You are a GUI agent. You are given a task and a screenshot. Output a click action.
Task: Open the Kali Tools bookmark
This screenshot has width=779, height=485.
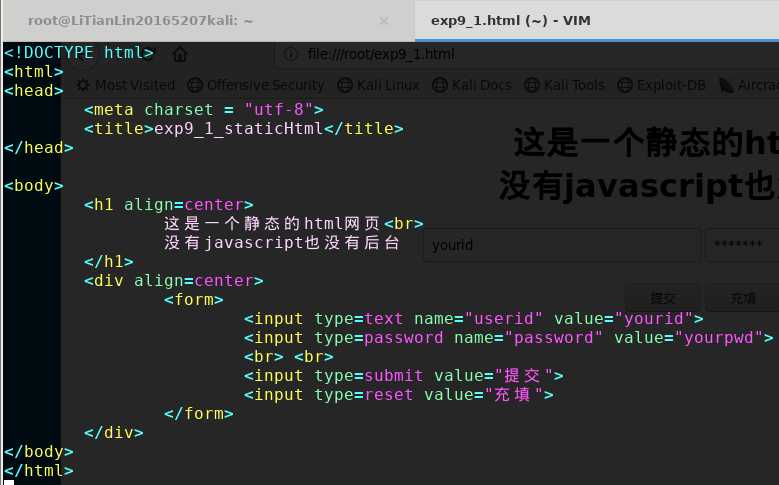click(564, 85)
